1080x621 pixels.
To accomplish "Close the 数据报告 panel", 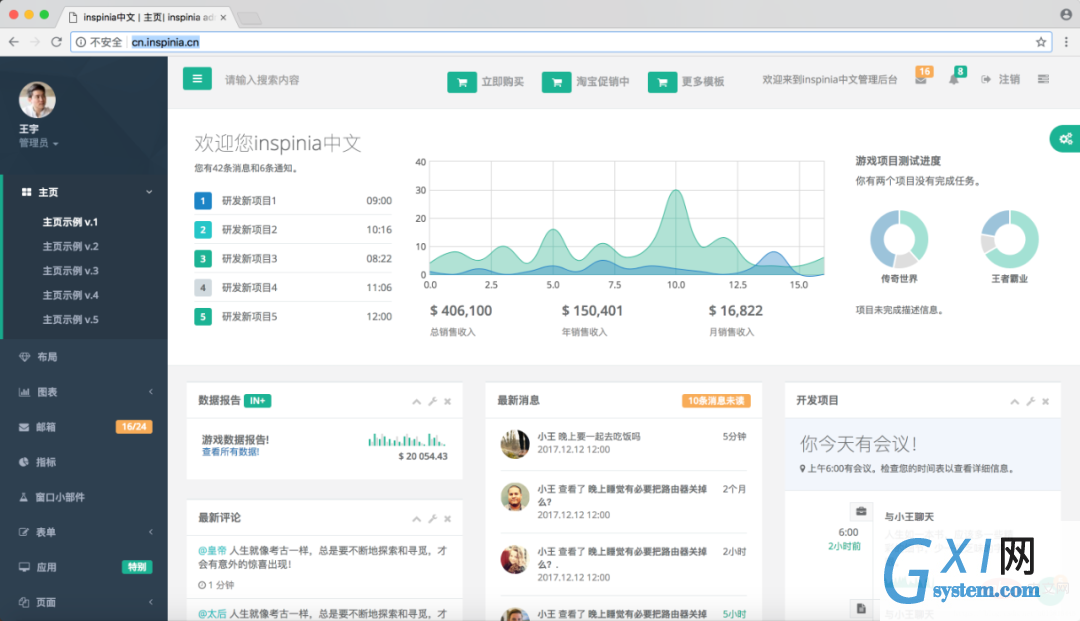I will click(448, 401).
